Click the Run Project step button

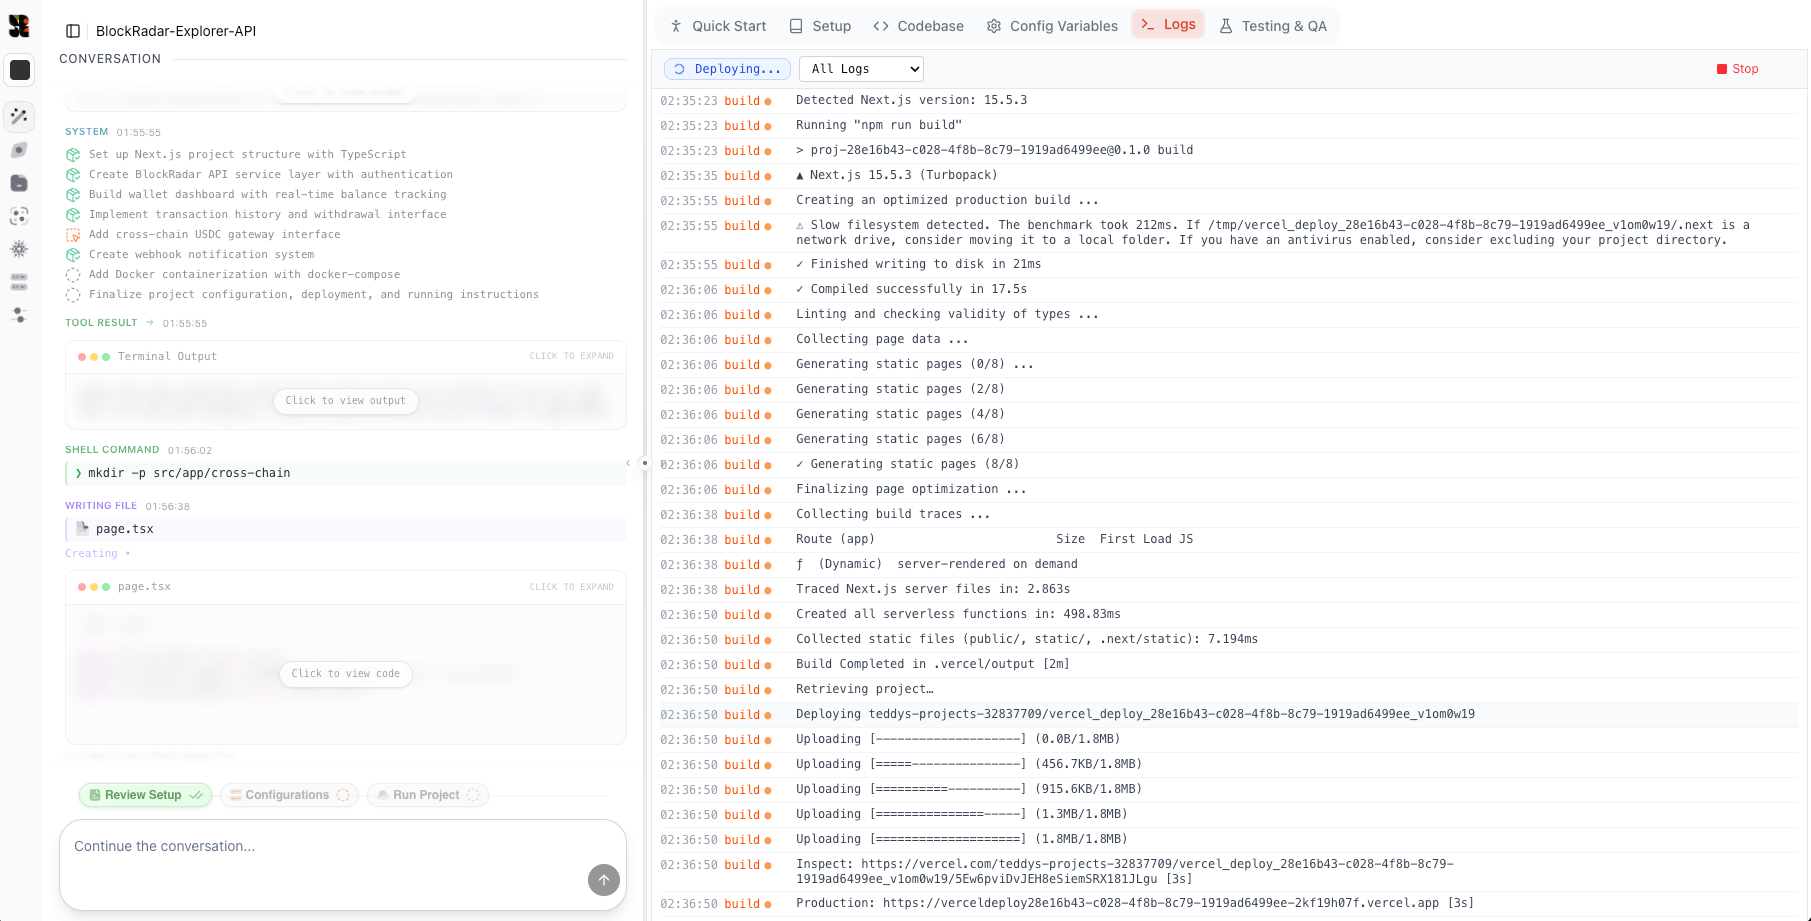[428, 795]
